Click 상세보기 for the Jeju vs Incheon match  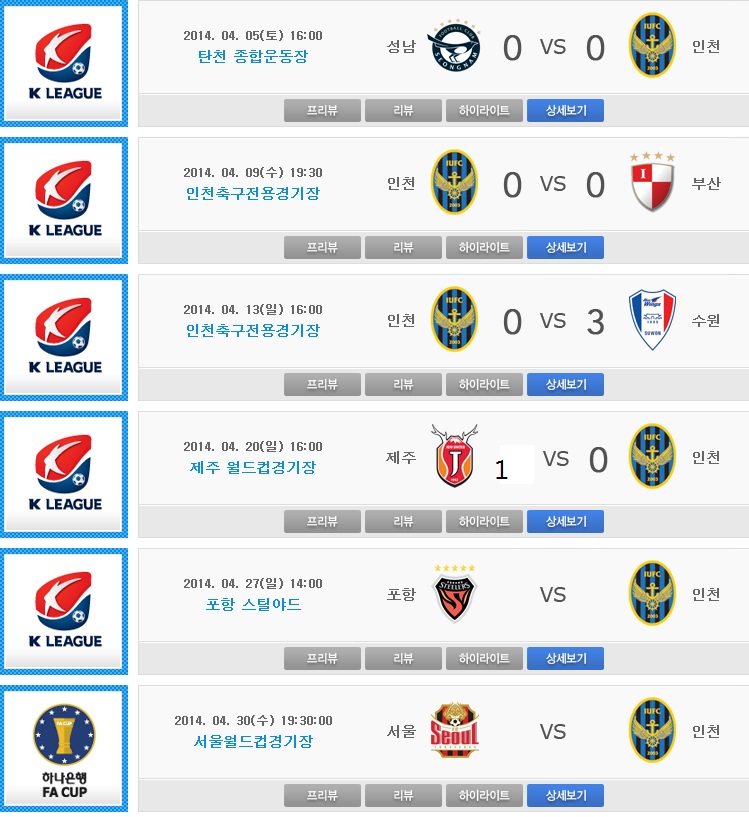(x=566, y=522)
